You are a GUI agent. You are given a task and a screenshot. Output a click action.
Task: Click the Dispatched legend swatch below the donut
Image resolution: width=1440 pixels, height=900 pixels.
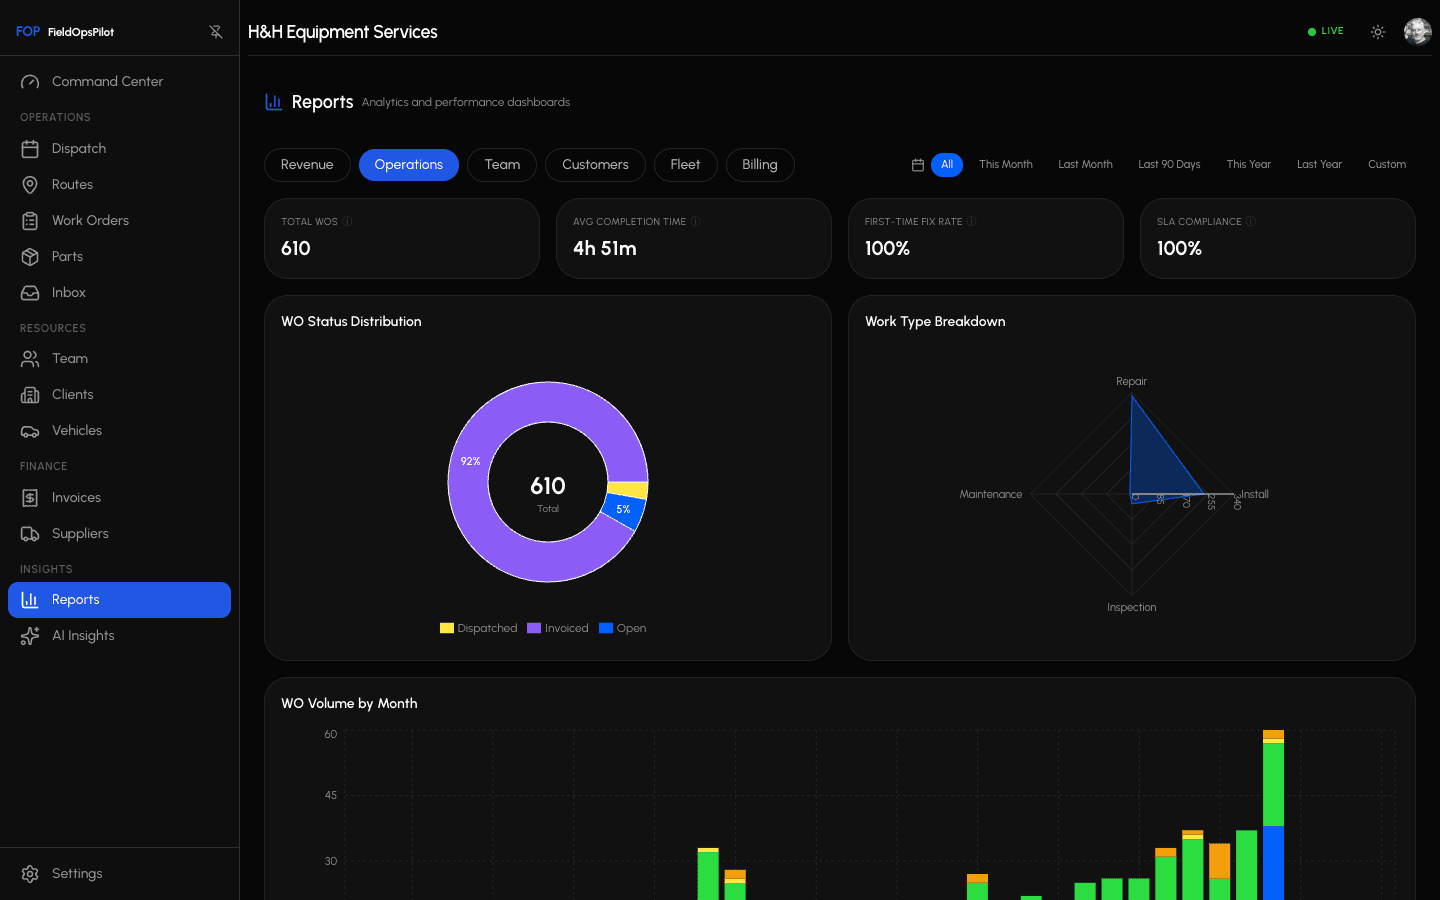[446, 628]
